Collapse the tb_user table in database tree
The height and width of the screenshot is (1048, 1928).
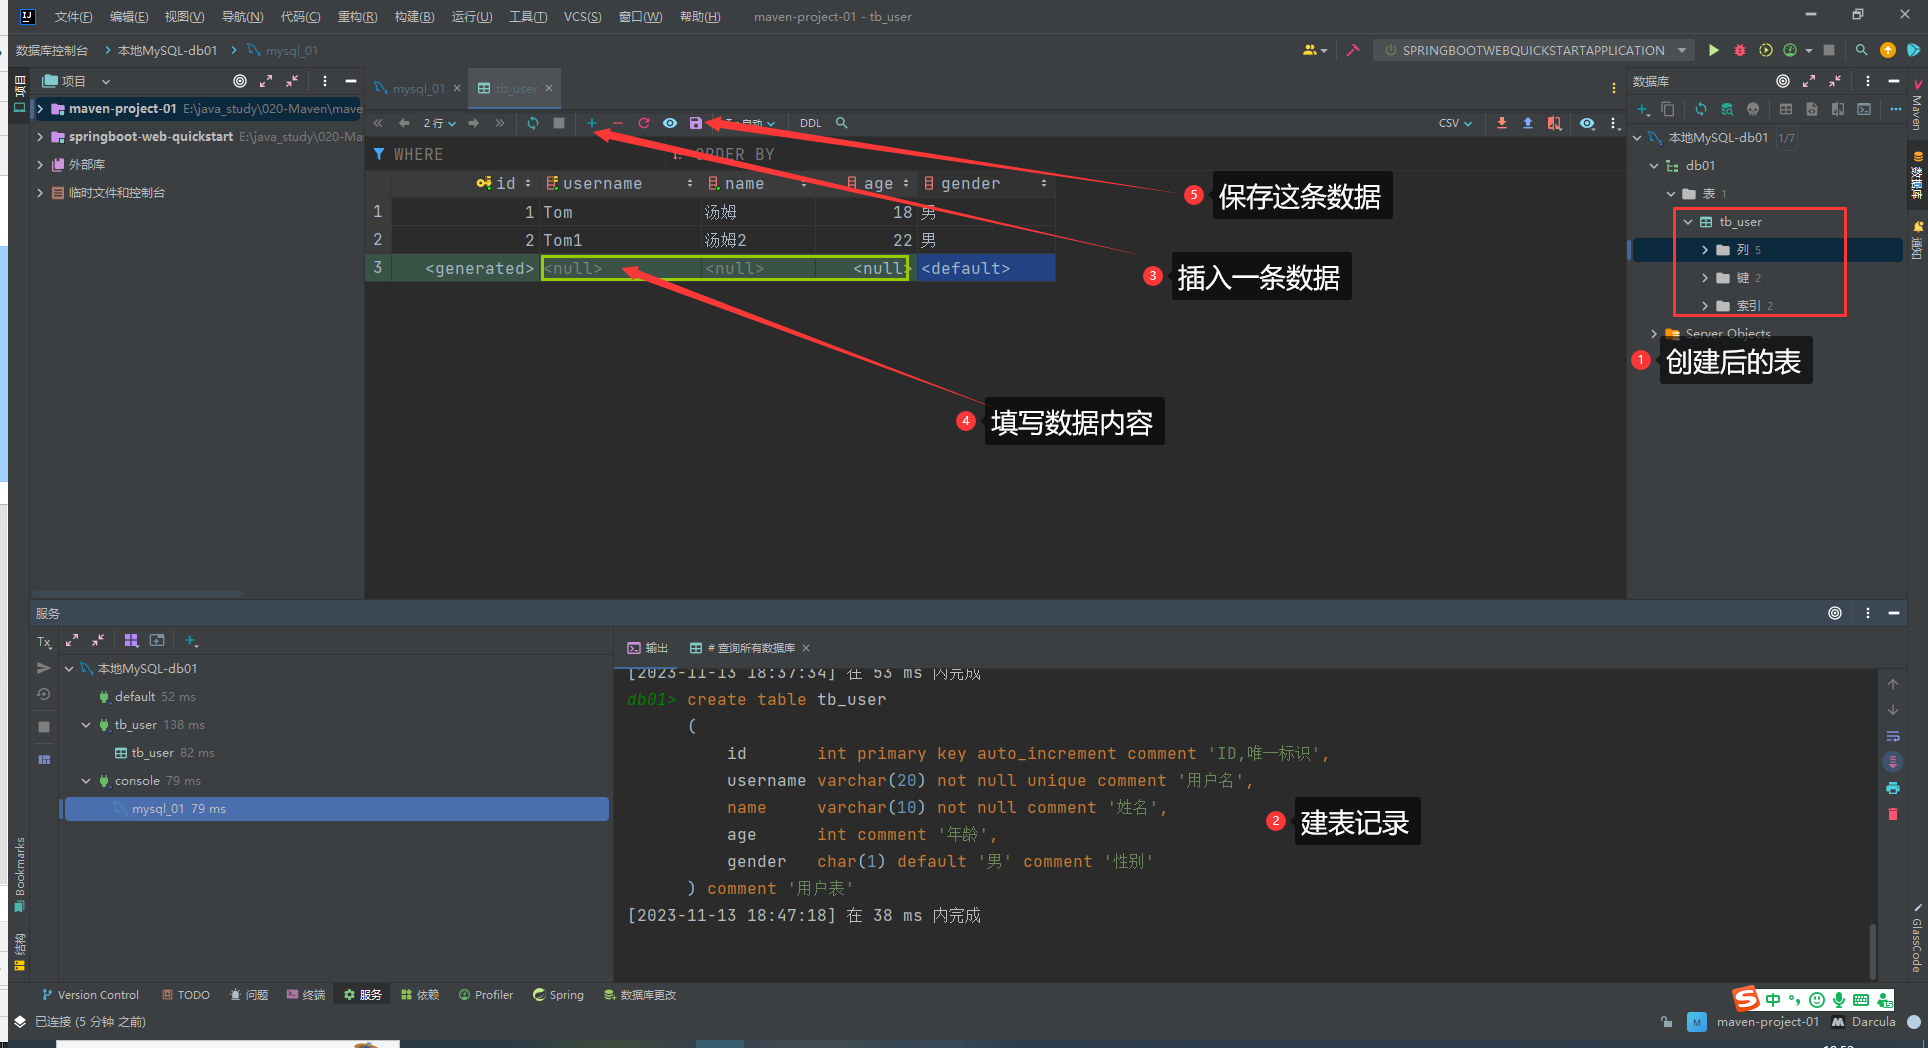click(x=1688, y=222)
